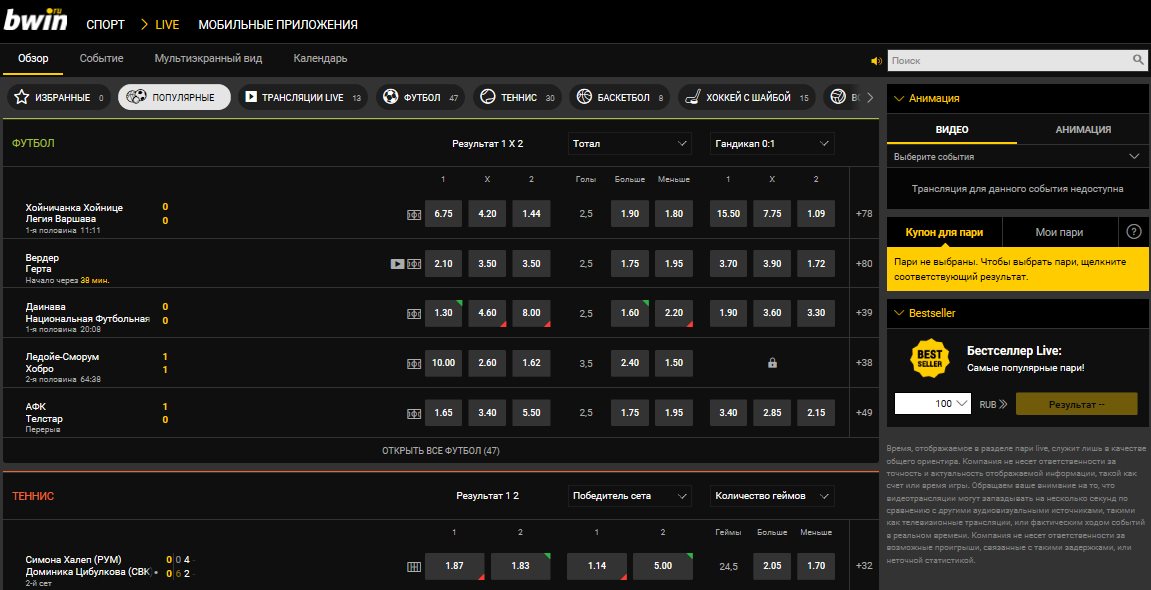Viewport: 1151px width, 590px height.
Task: Open pitch animation icon for АФК Телстар
Action: pos(414,413)
